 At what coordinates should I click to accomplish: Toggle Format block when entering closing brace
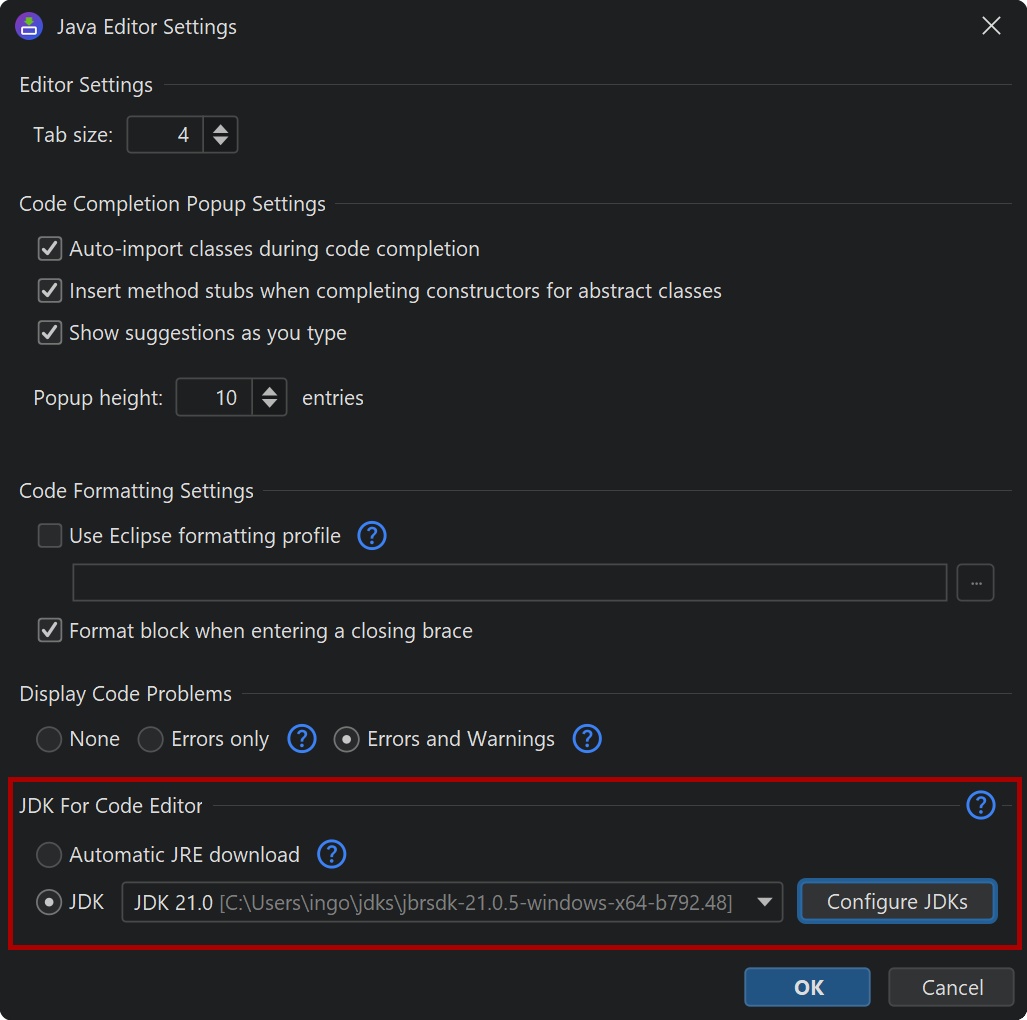50,631
